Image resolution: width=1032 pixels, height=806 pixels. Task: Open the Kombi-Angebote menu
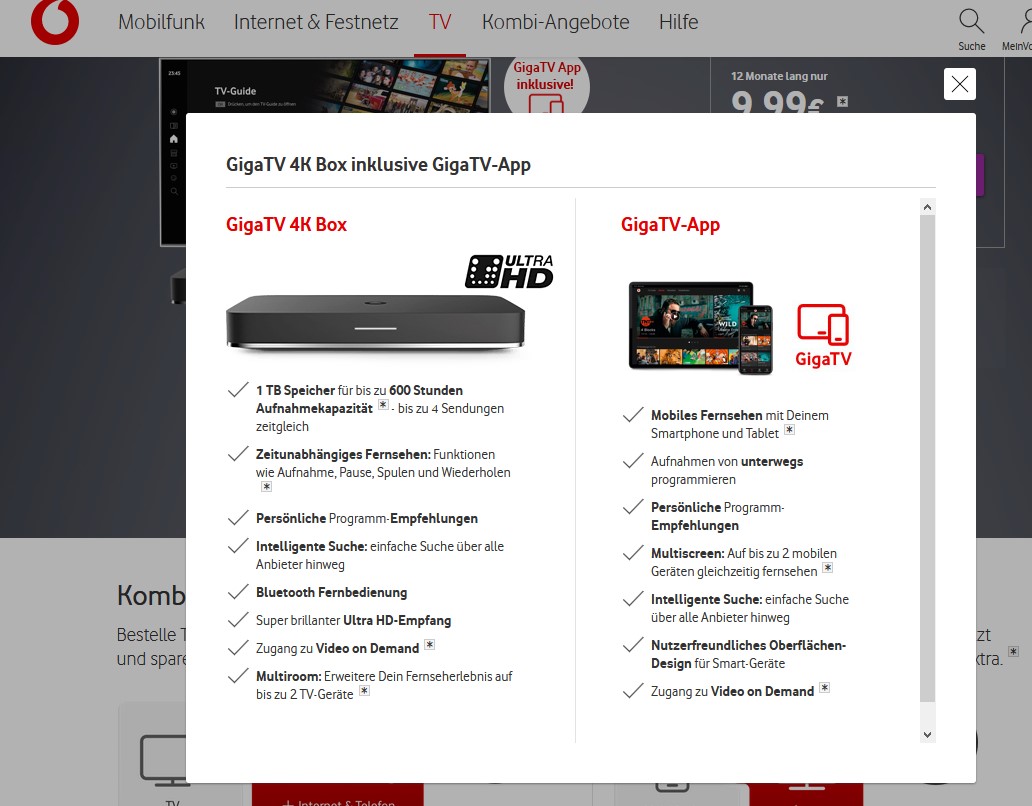coord(555,22)
